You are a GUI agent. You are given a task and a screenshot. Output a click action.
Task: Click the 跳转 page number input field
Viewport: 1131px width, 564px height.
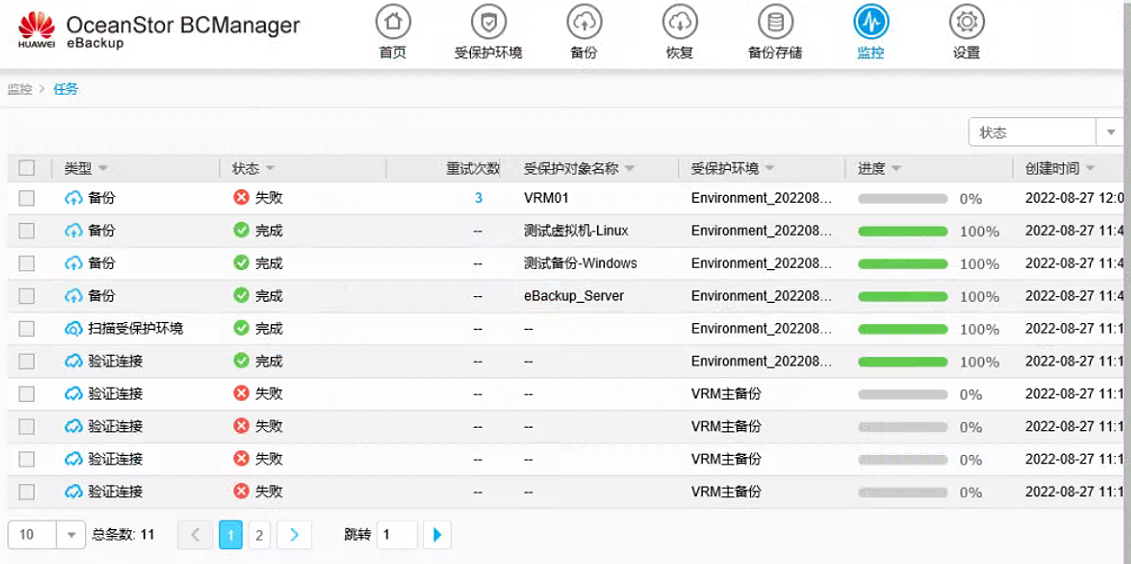[x=396, y=535]
